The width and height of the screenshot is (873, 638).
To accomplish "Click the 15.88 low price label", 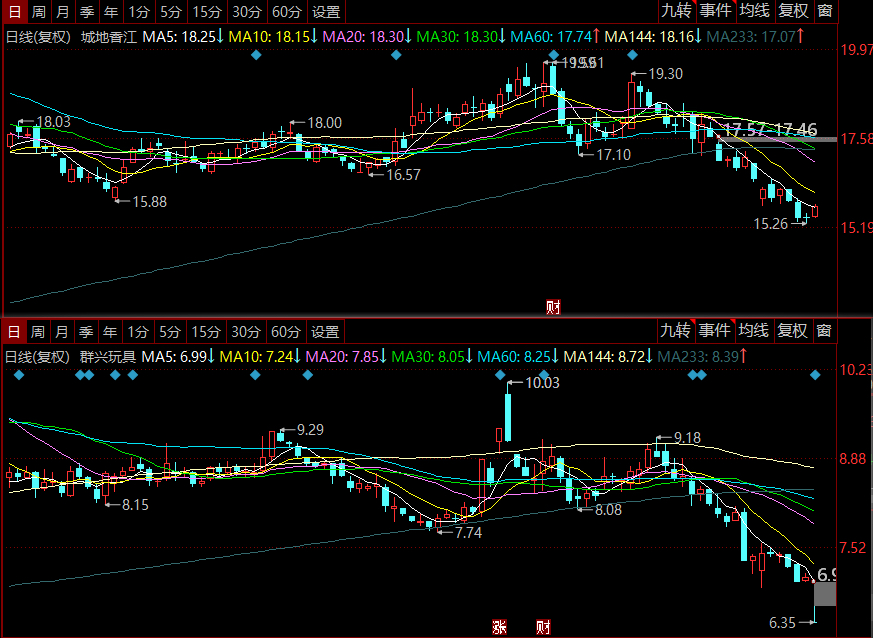I will [150, 202].
